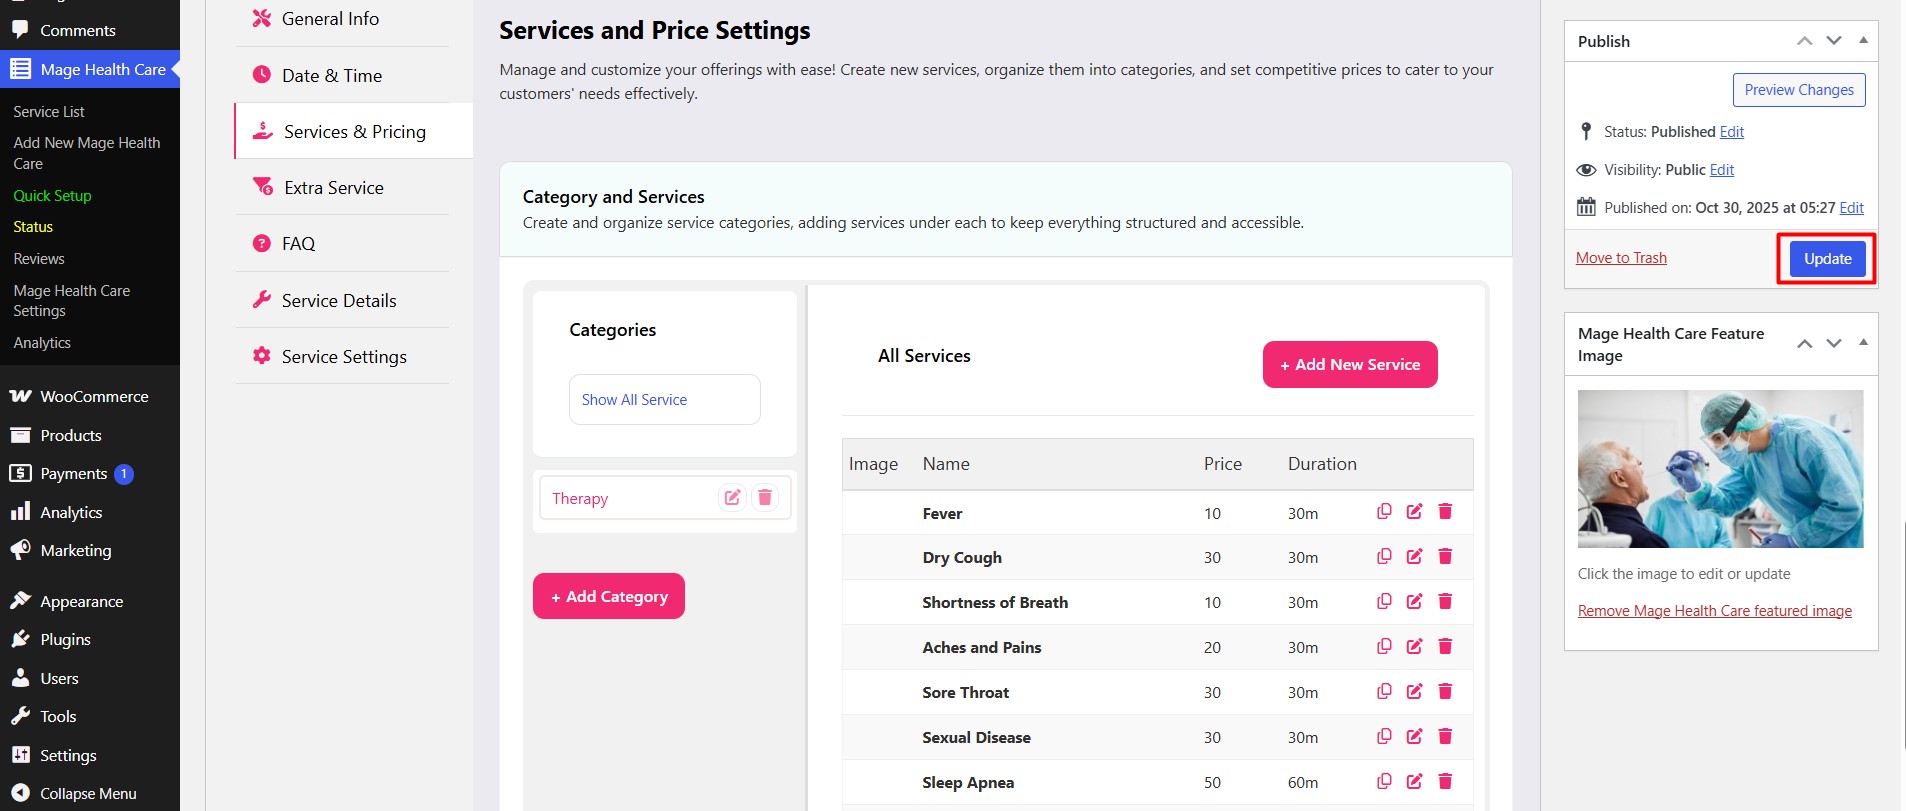
Task: Collapse the Publish panel with triangle toggle
Action: pos(1863,41)
